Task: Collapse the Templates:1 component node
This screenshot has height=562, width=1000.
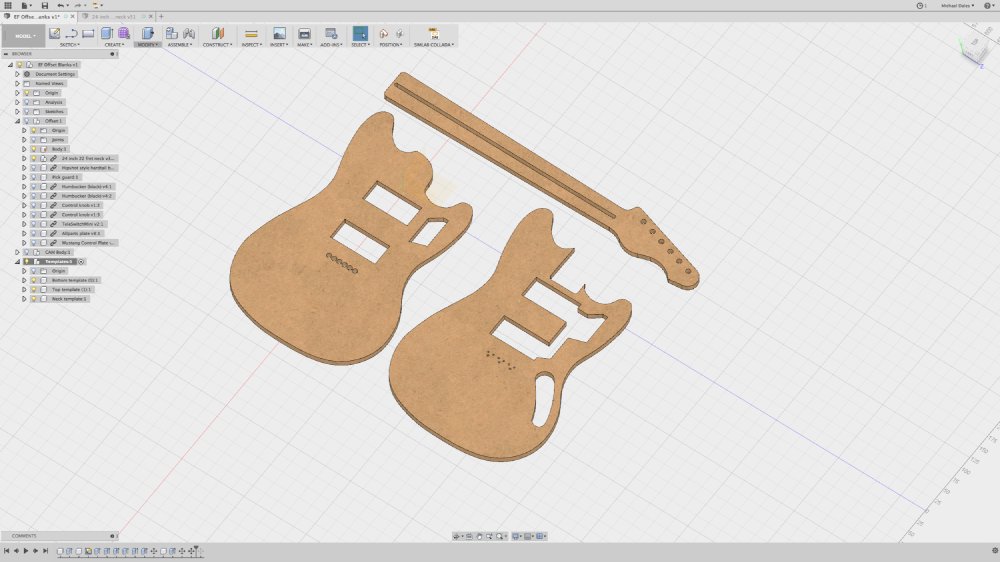Action: click(17, 262)
